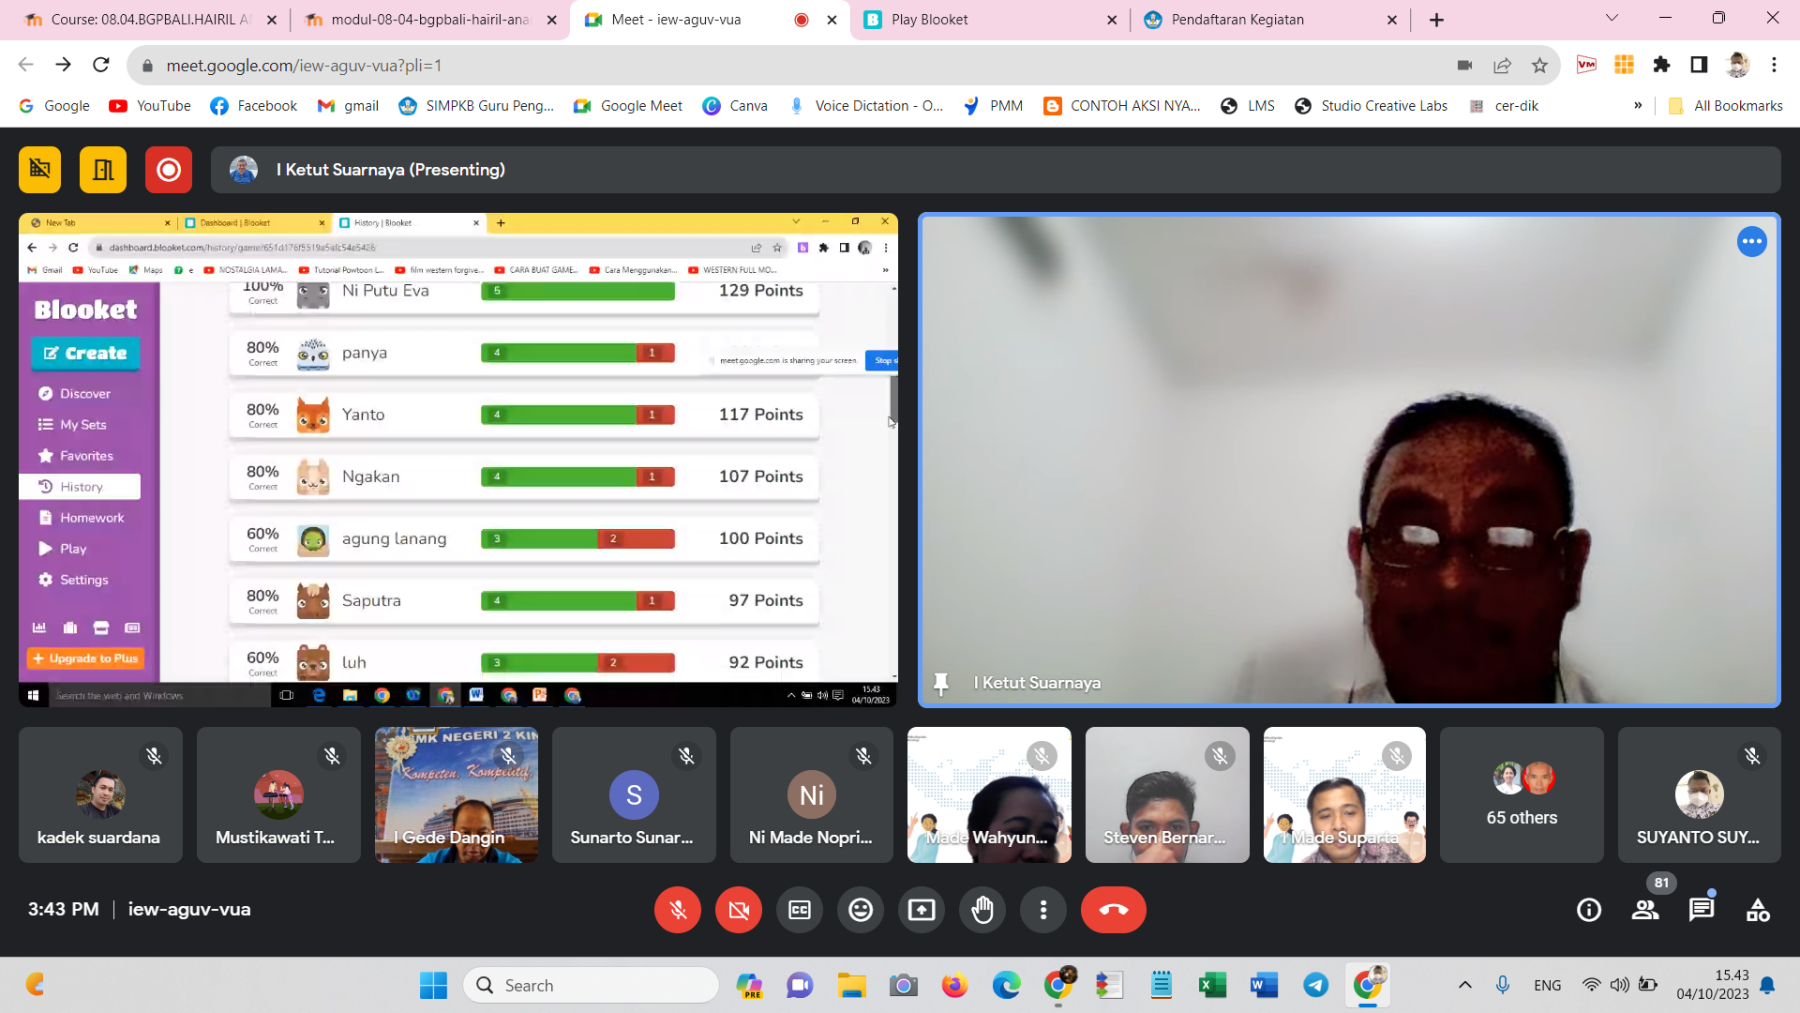Open the Canva bookmark
This screenshot has width=1800, height=1013.
pyautogui.click(x=735, y=106)
